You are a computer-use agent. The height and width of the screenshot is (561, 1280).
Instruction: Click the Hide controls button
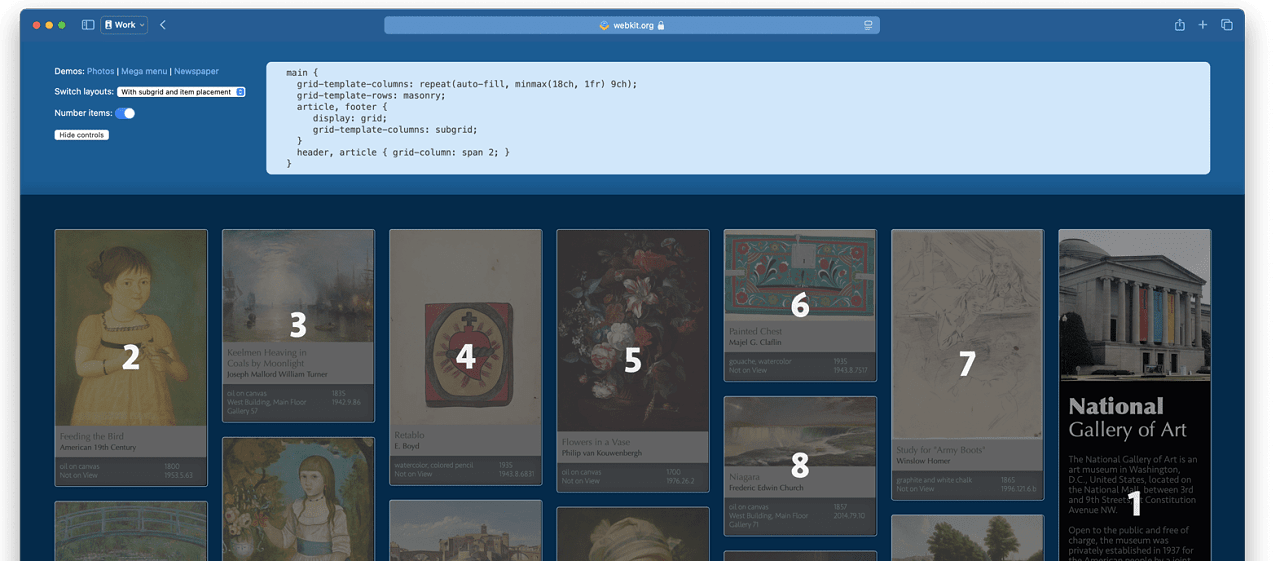[x=81, y=135]
